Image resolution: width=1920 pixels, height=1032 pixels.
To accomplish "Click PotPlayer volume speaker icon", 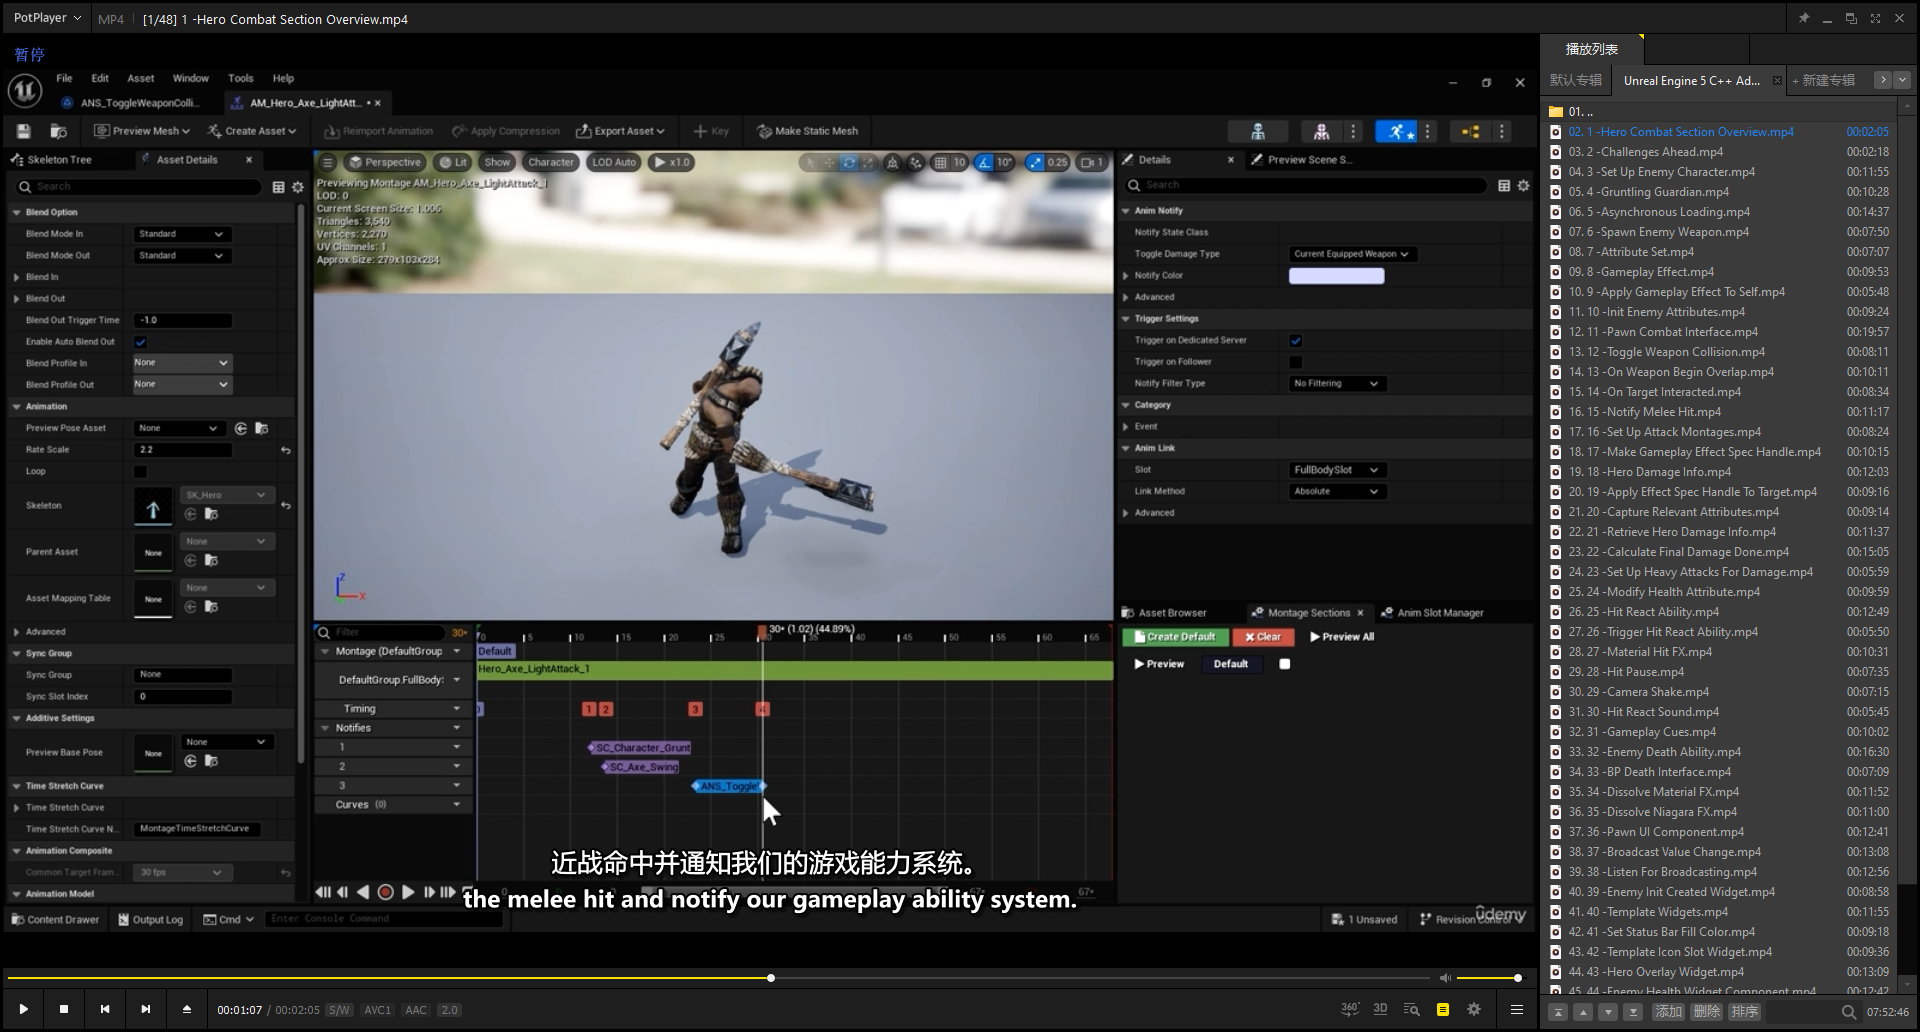I will pyautogui.click(x=1445, y=978).
